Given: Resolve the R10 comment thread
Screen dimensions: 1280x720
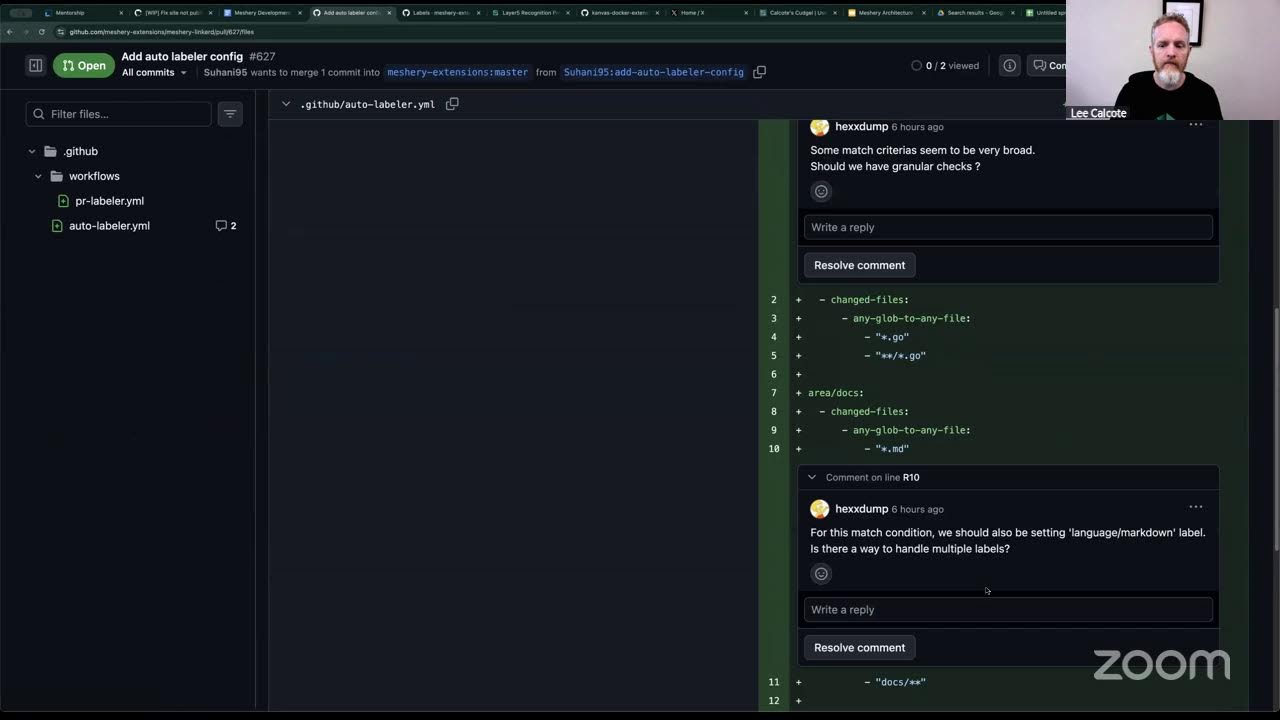Looking at the screenshot, I should (859, 647).
